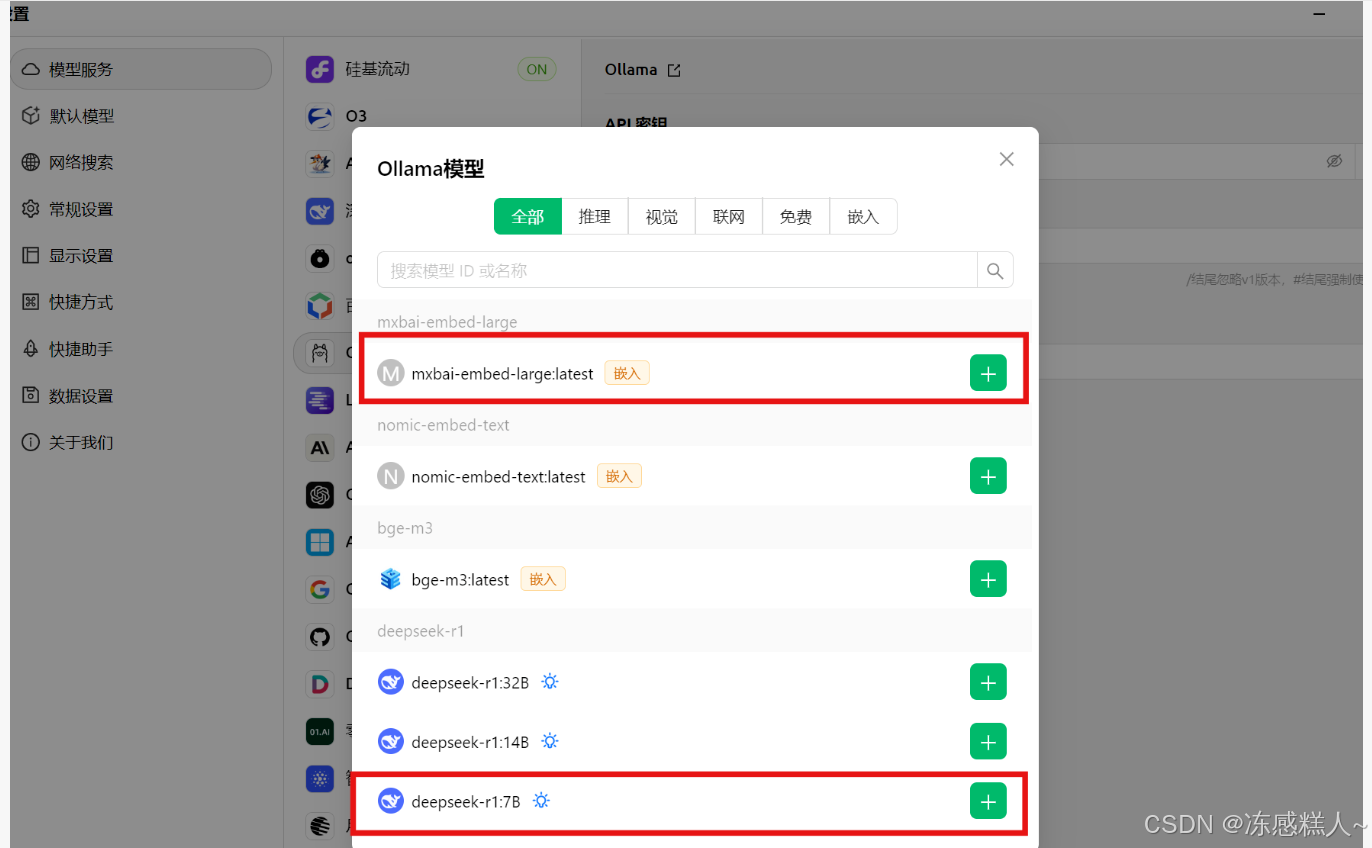
Task: Select the 视觉 filter tab
Action: 661,216
